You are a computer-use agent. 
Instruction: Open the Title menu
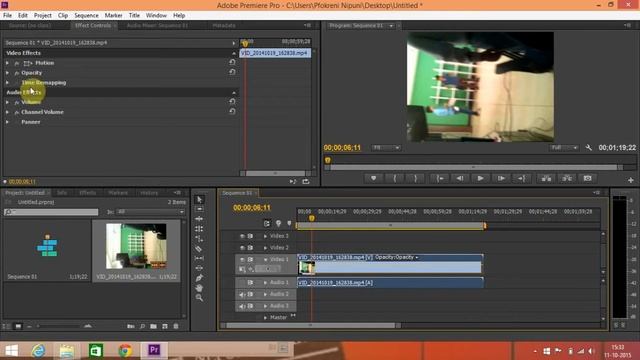pyautogui.click(x=134, y=15)
